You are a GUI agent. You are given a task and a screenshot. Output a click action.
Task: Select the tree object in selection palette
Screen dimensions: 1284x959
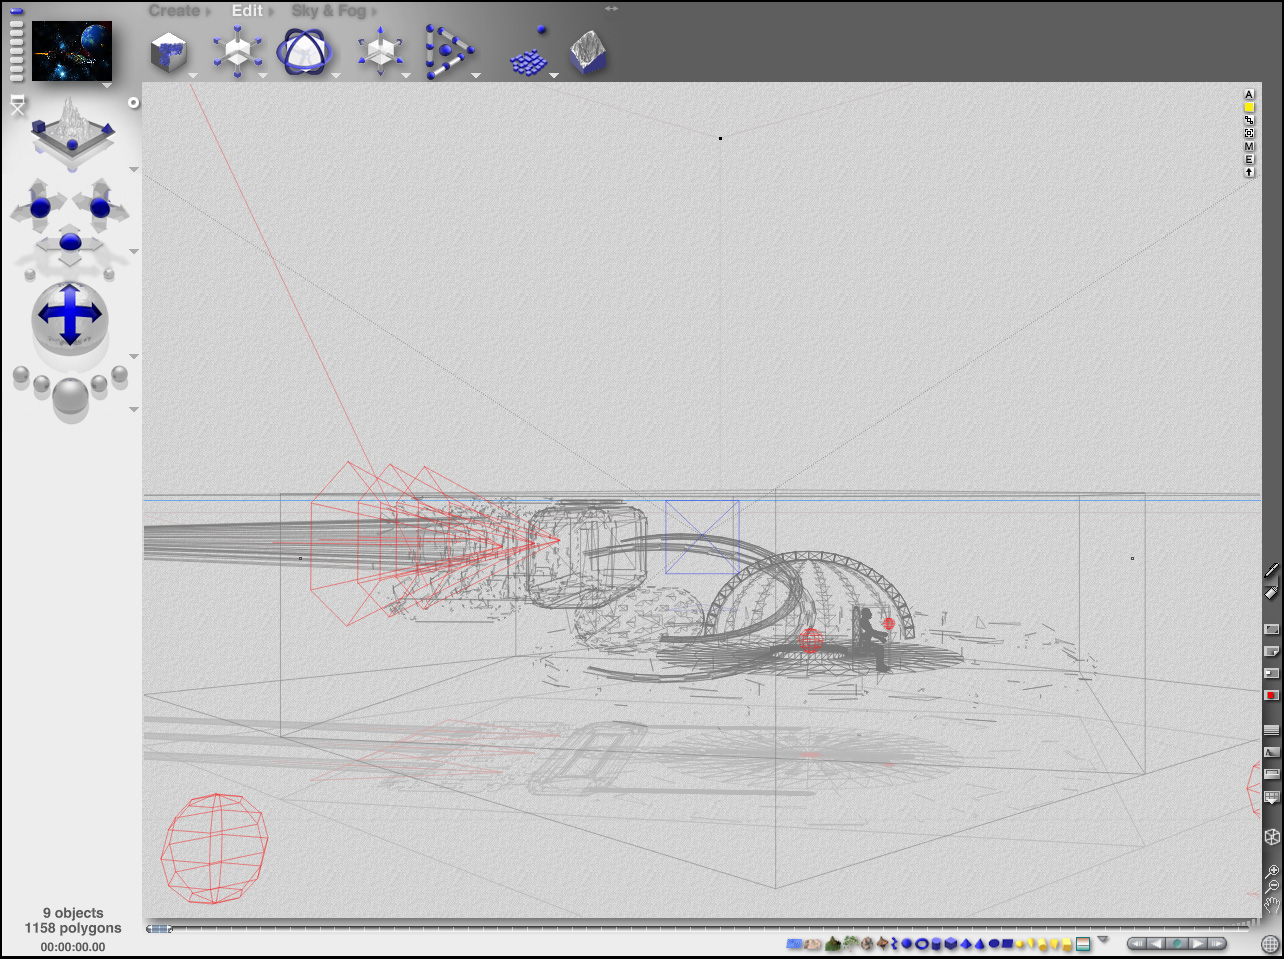click(849, 943)
